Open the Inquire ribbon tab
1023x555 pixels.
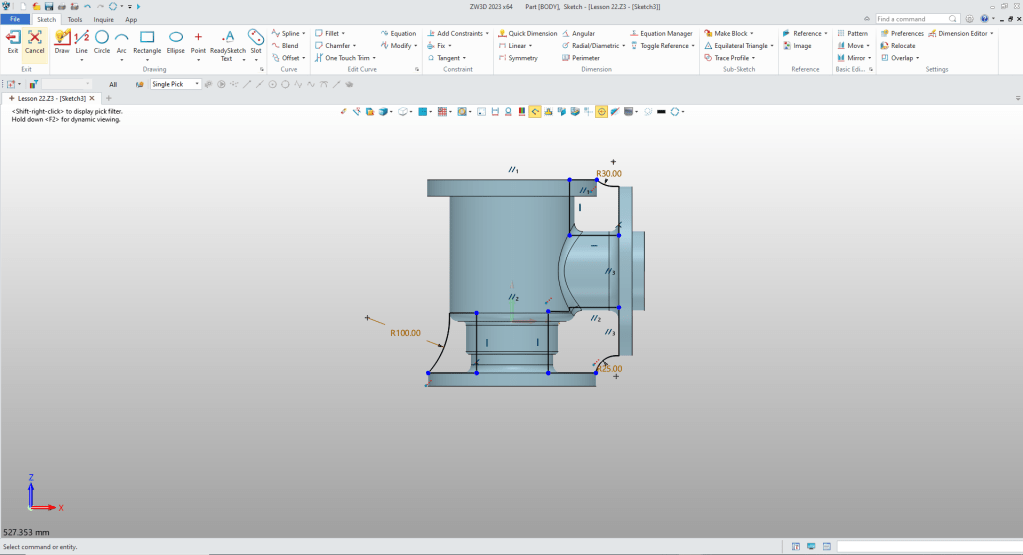pyautogui.click(x=103, y=19)
